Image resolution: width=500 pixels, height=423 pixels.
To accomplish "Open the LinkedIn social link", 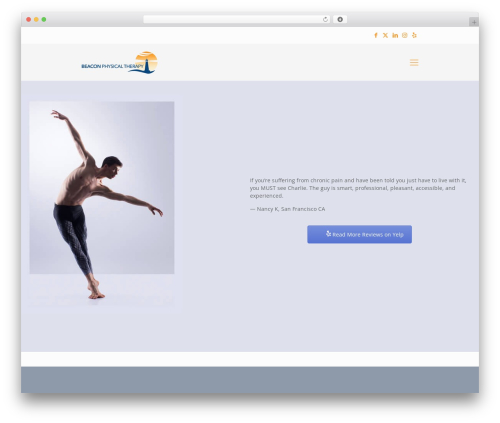I will pos(395,35).
